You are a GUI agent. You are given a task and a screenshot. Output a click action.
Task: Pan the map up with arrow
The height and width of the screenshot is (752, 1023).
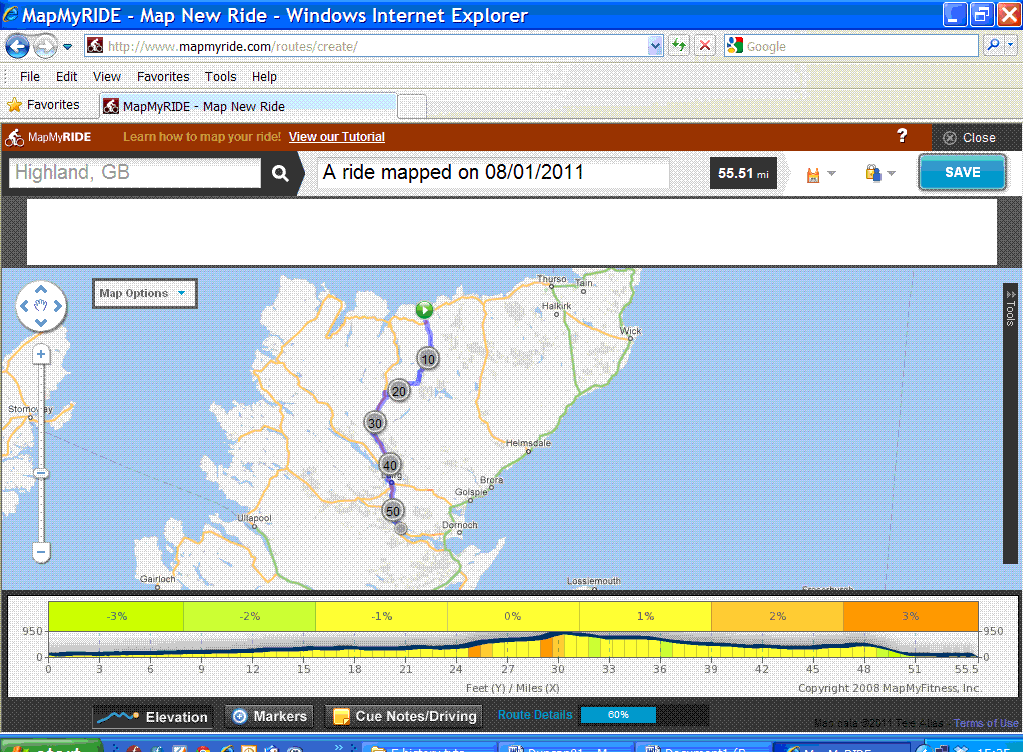coord(40,289)
